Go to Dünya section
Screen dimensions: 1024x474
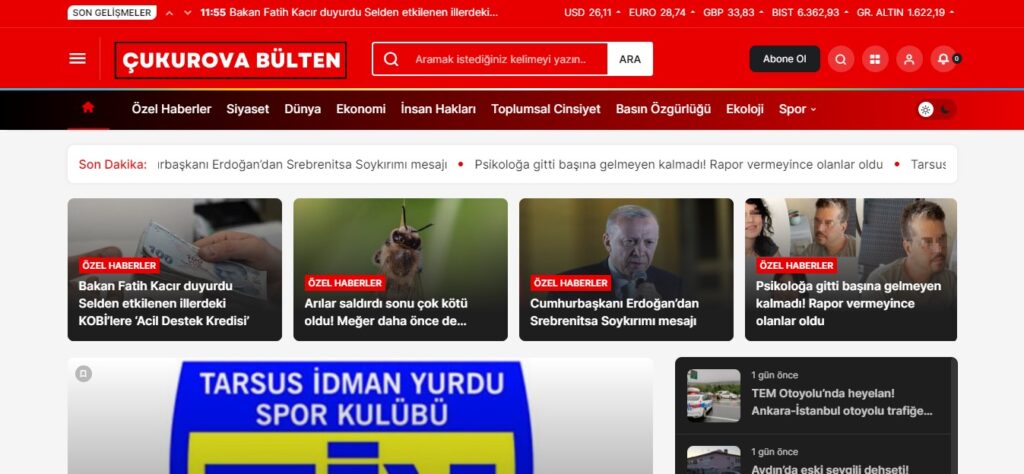point(302,109)
